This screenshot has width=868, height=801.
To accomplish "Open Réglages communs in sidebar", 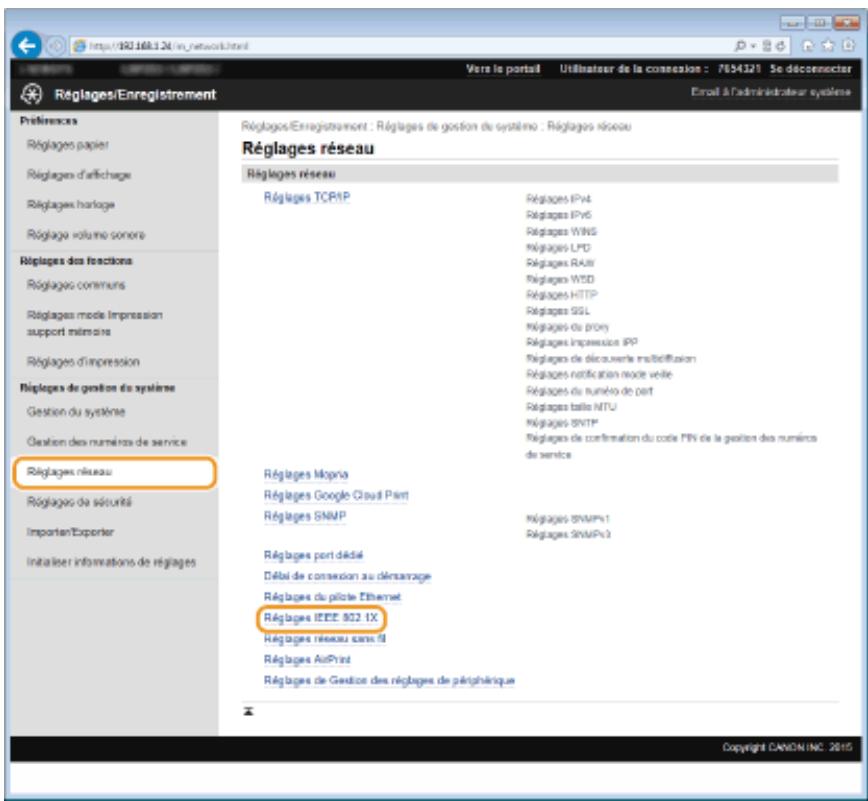I will [76, 285].
